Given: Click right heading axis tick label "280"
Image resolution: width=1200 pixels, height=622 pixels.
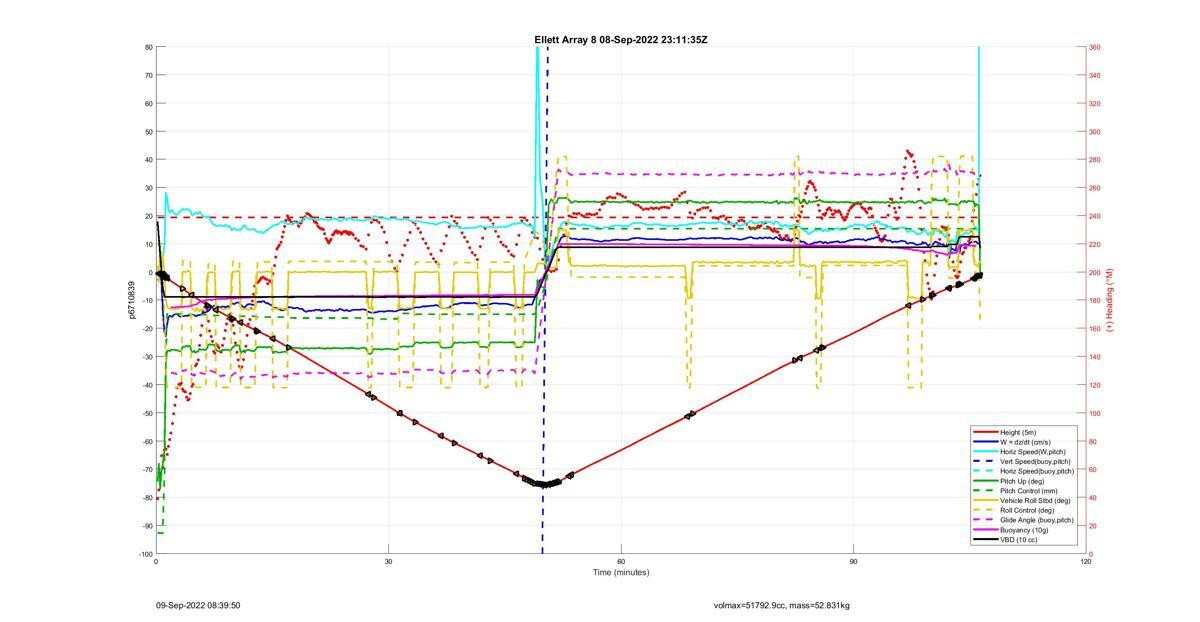Looking at the screenshot, I should point(1095,160).
